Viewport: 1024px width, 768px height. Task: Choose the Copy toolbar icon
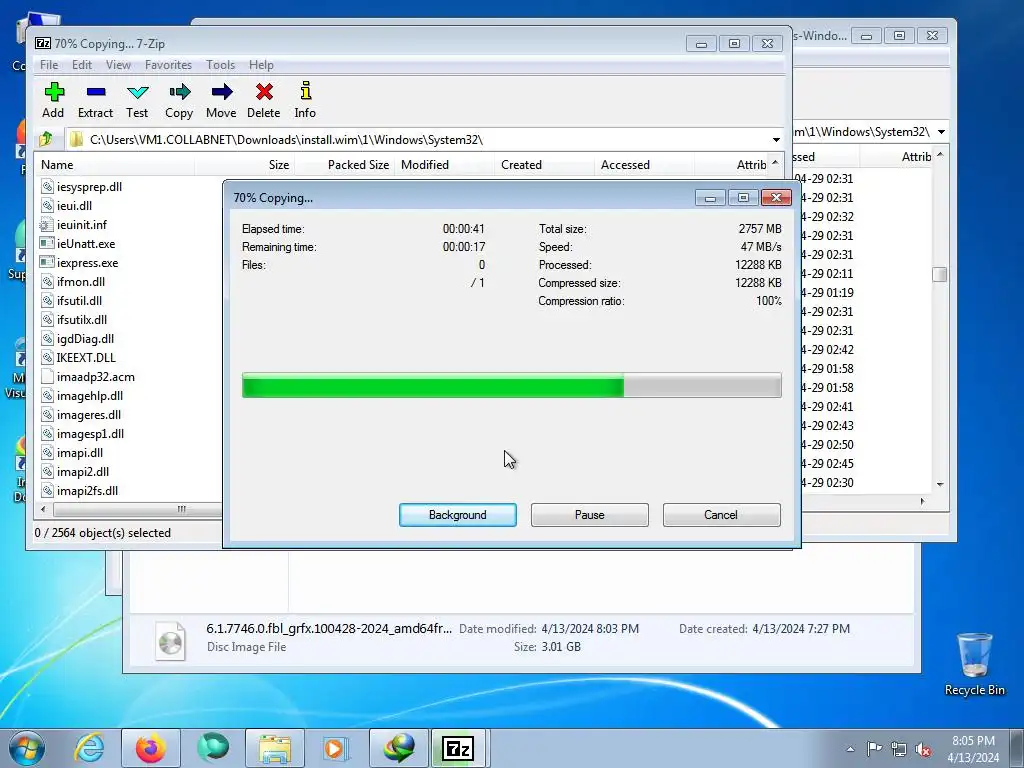(x=179, y=92)
